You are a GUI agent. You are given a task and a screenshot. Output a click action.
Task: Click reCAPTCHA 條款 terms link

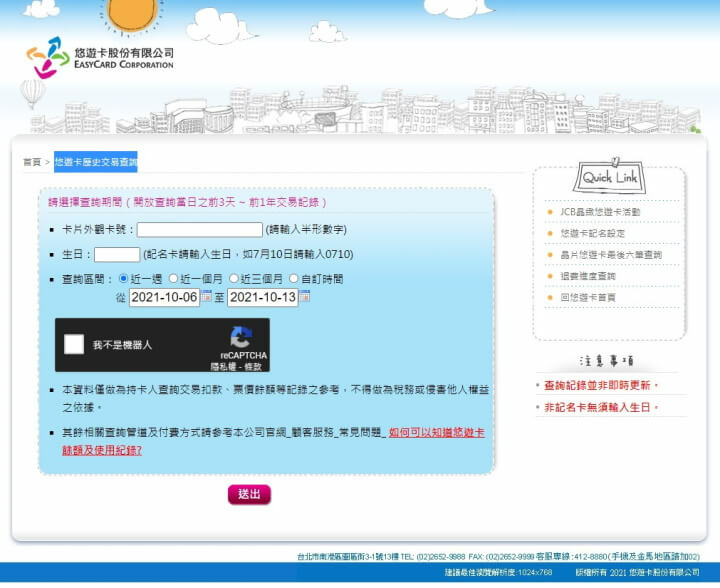pos(253,367)
